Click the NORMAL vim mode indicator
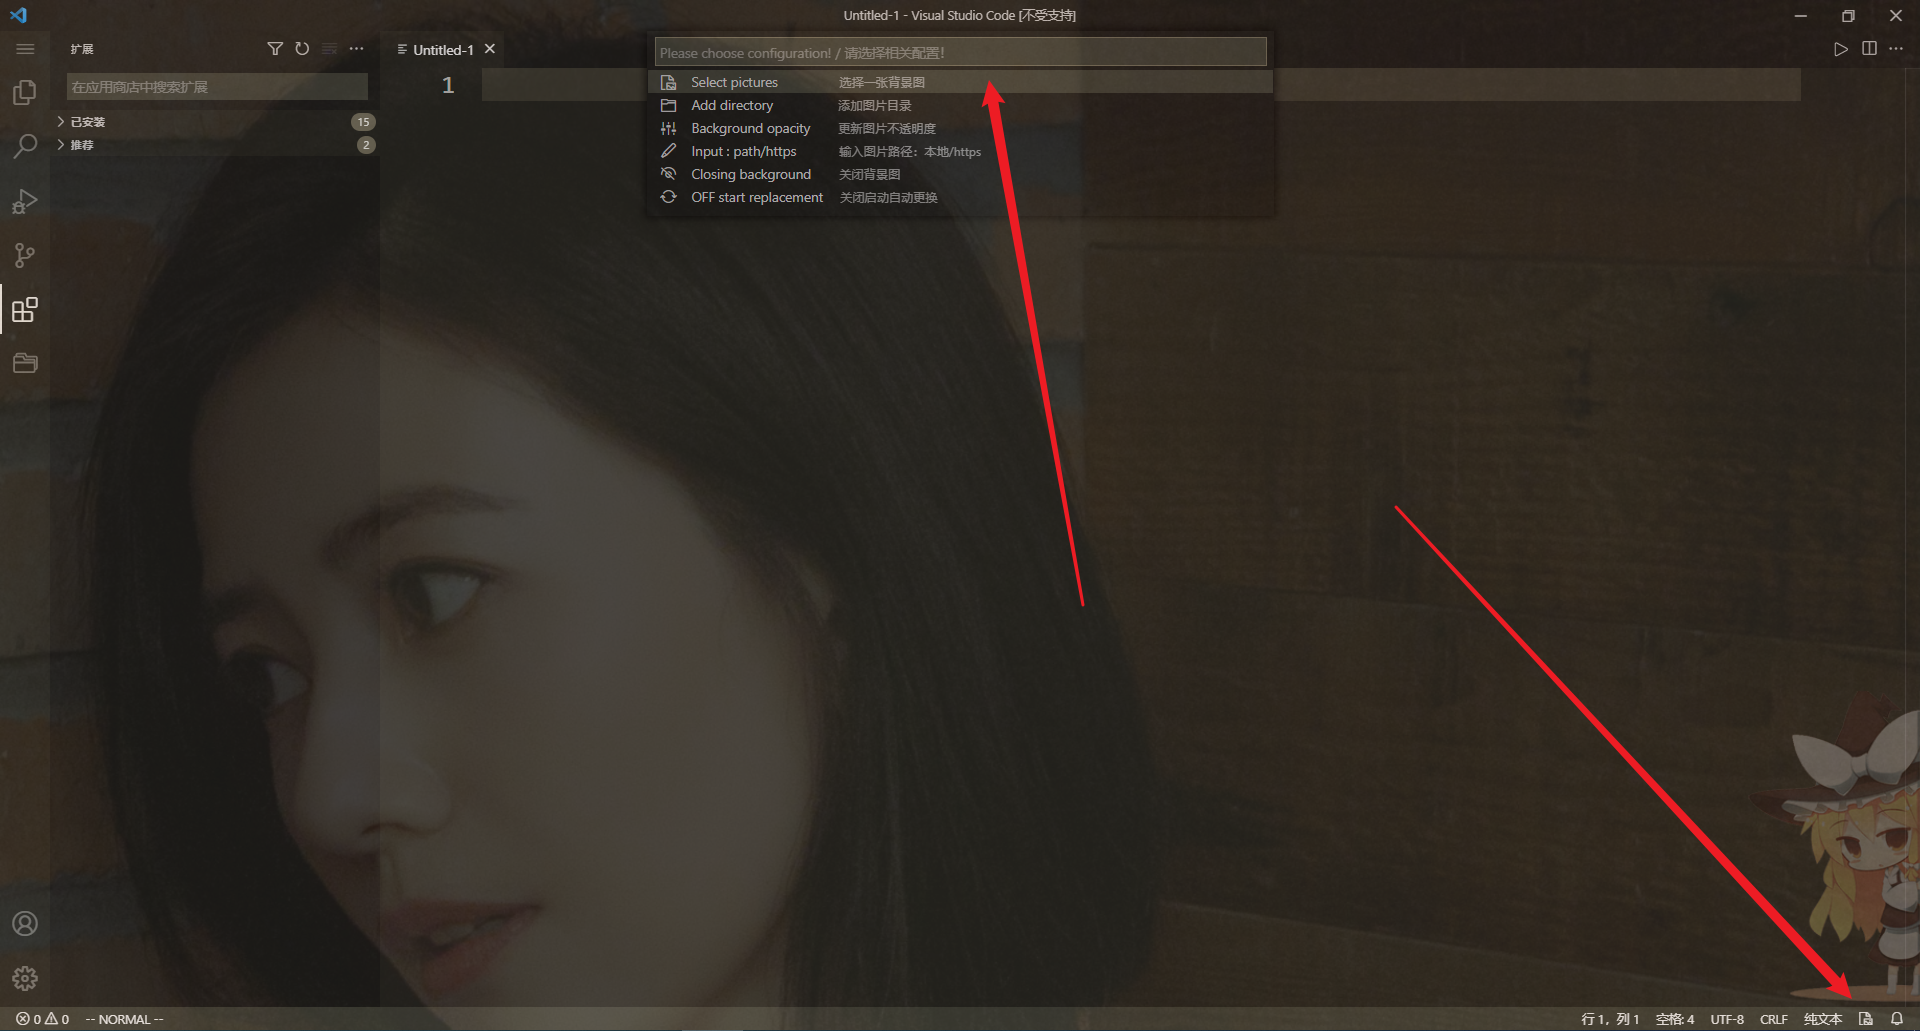 click(124, 1019)
